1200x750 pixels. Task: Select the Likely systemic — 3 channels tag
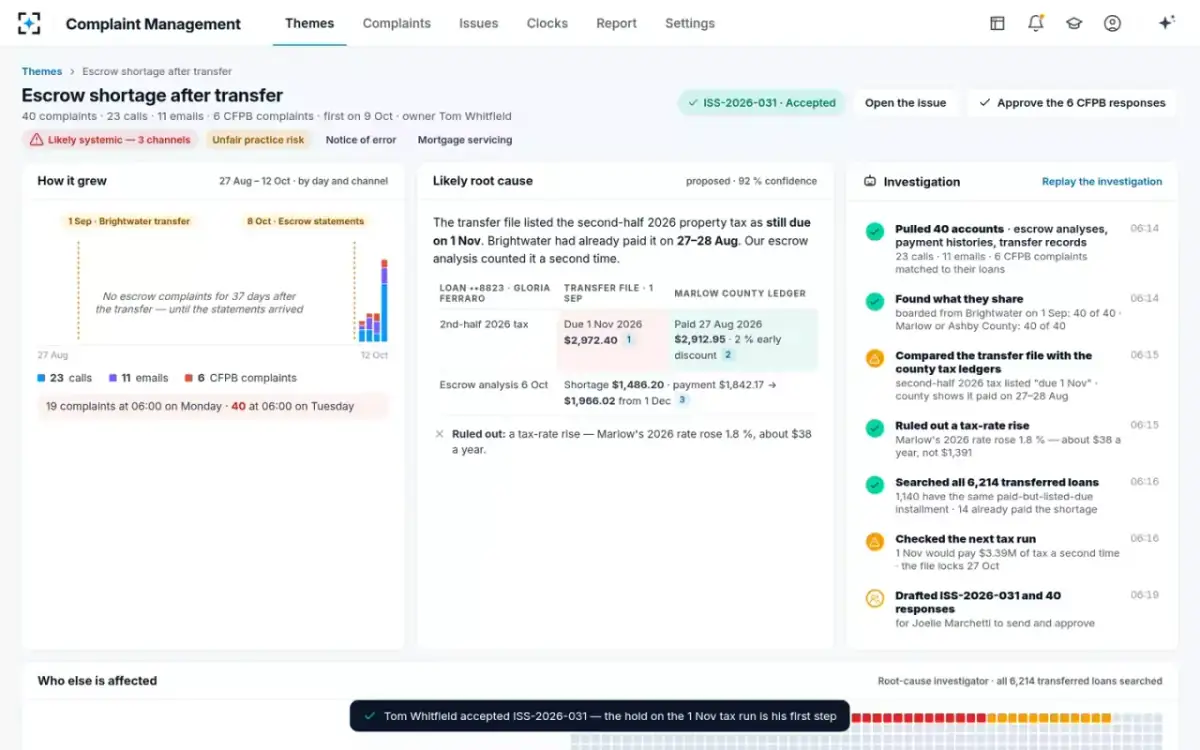(x=110, y=140)
